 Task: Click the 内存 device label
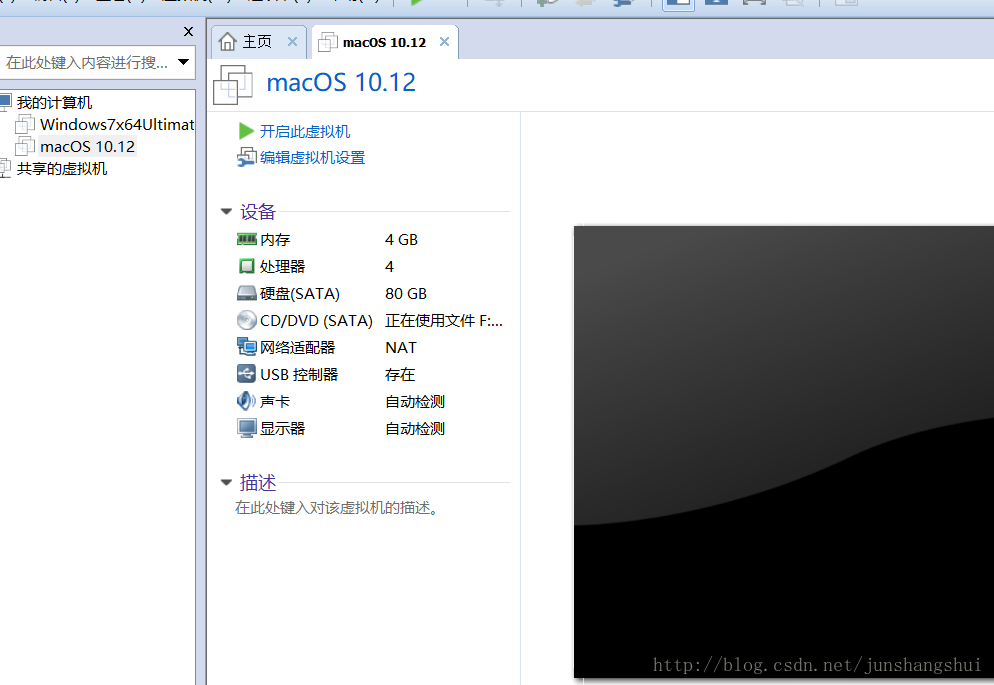(275, 240)
